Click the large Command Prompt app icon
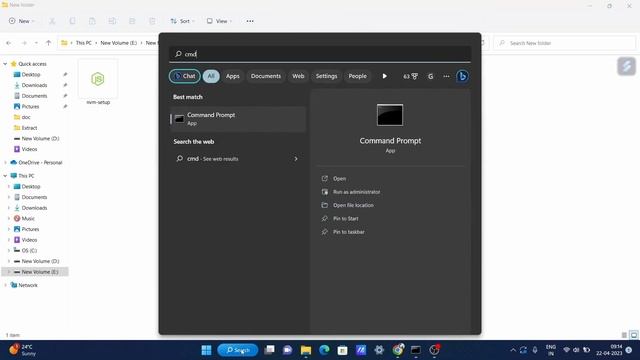640x360 pixels. [390, 115]
